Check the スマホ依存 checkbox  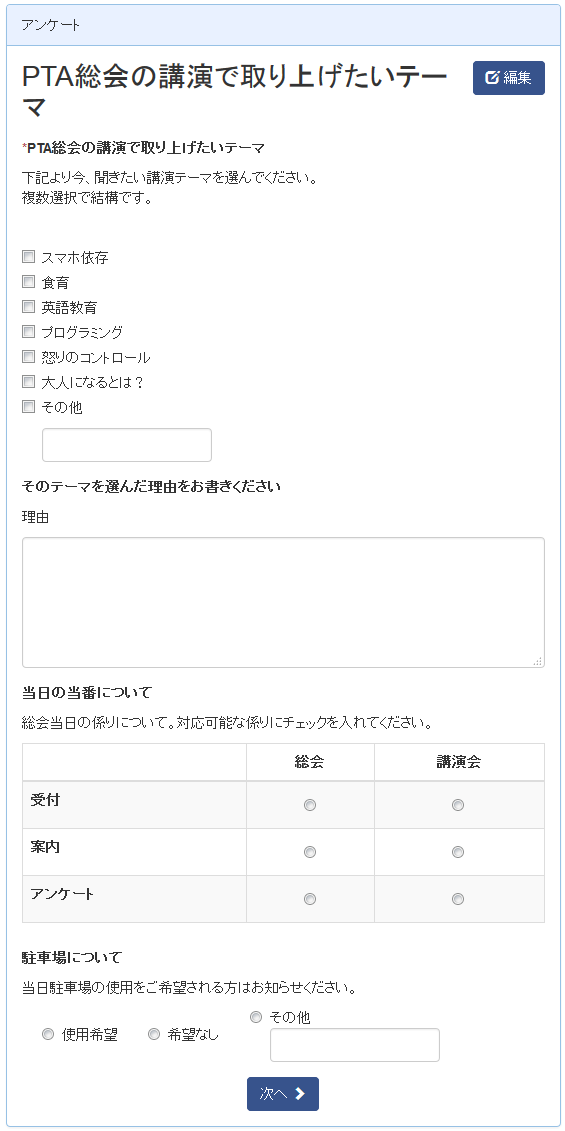(x=29, y=257)
